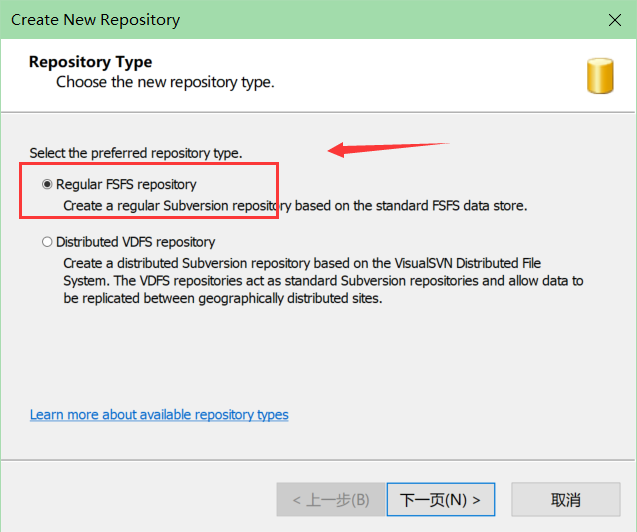This screenshot has height=532, width=637.
Task: Go back with the 上一步(B) button
Action: (x=331, y=500)
